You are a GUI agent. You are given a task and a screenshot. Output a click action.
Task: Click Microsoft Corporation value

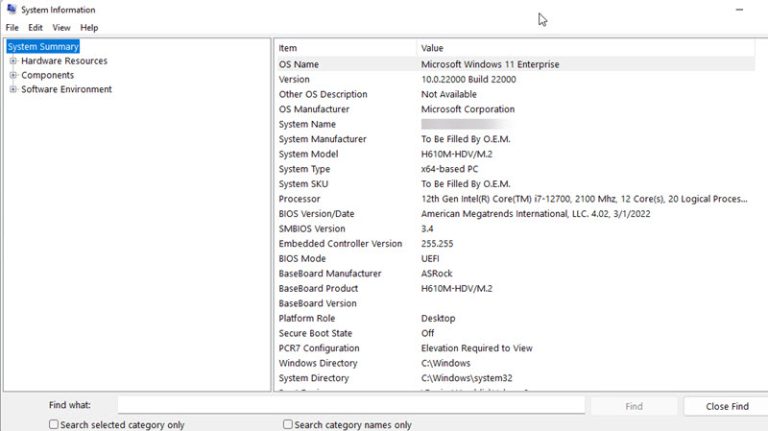pos(468,109)
